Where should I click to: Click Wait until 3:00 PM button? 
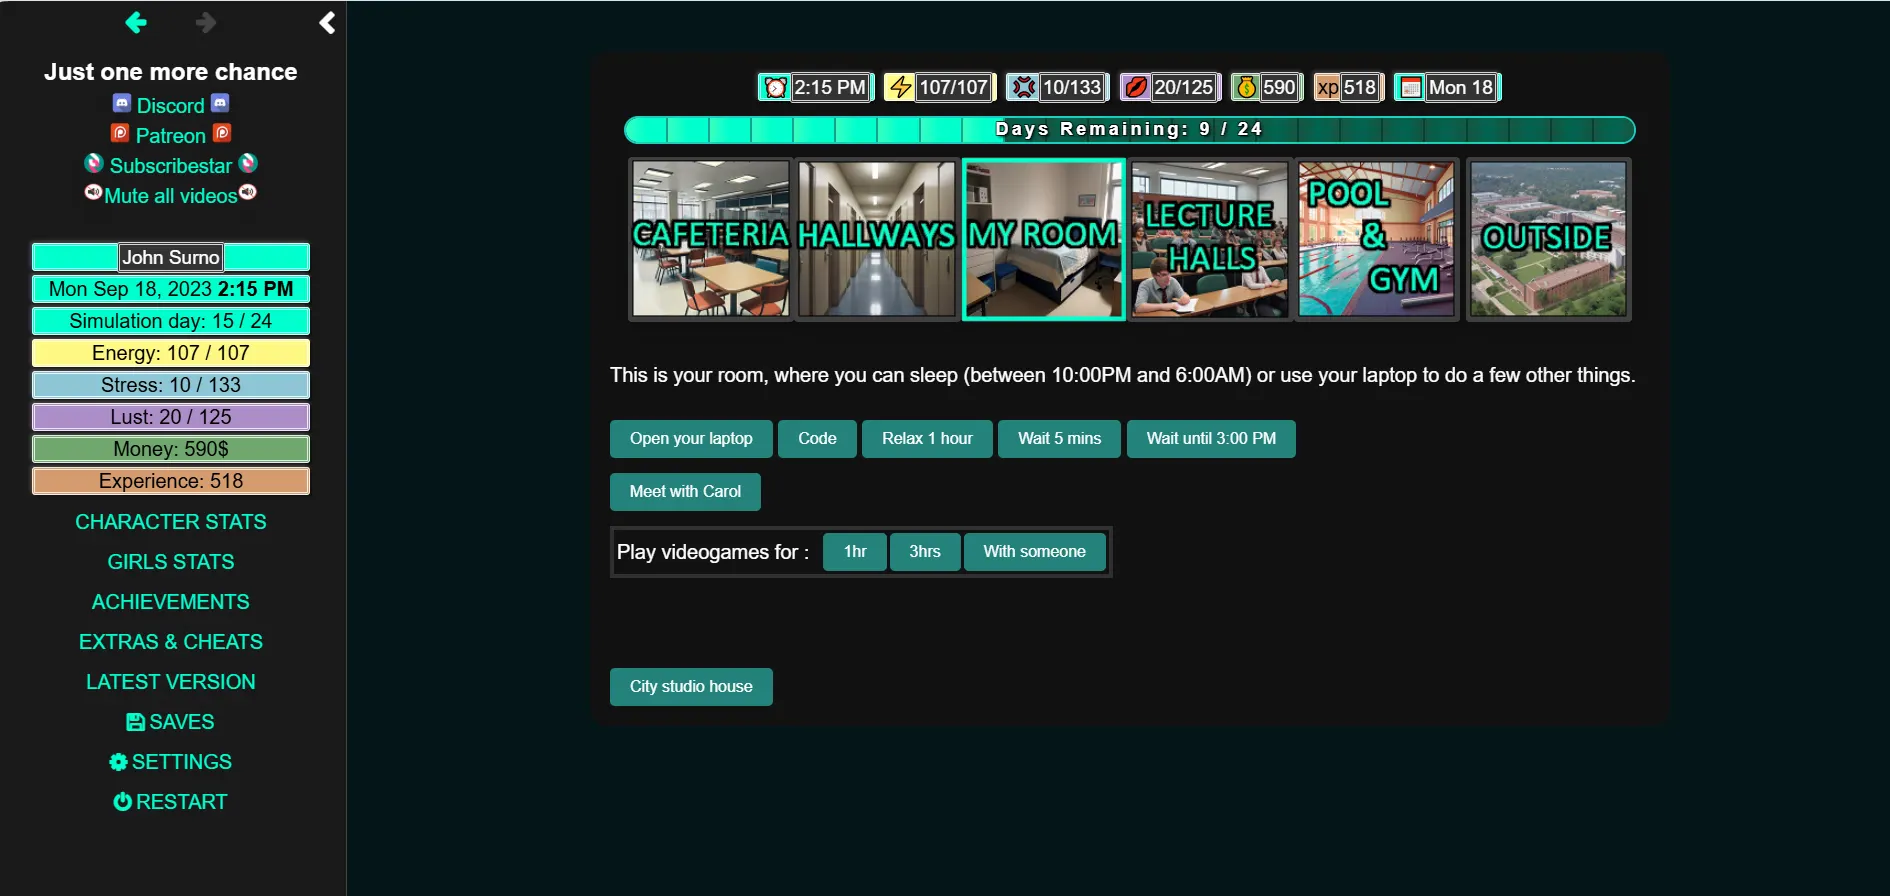click(1211, 439)
